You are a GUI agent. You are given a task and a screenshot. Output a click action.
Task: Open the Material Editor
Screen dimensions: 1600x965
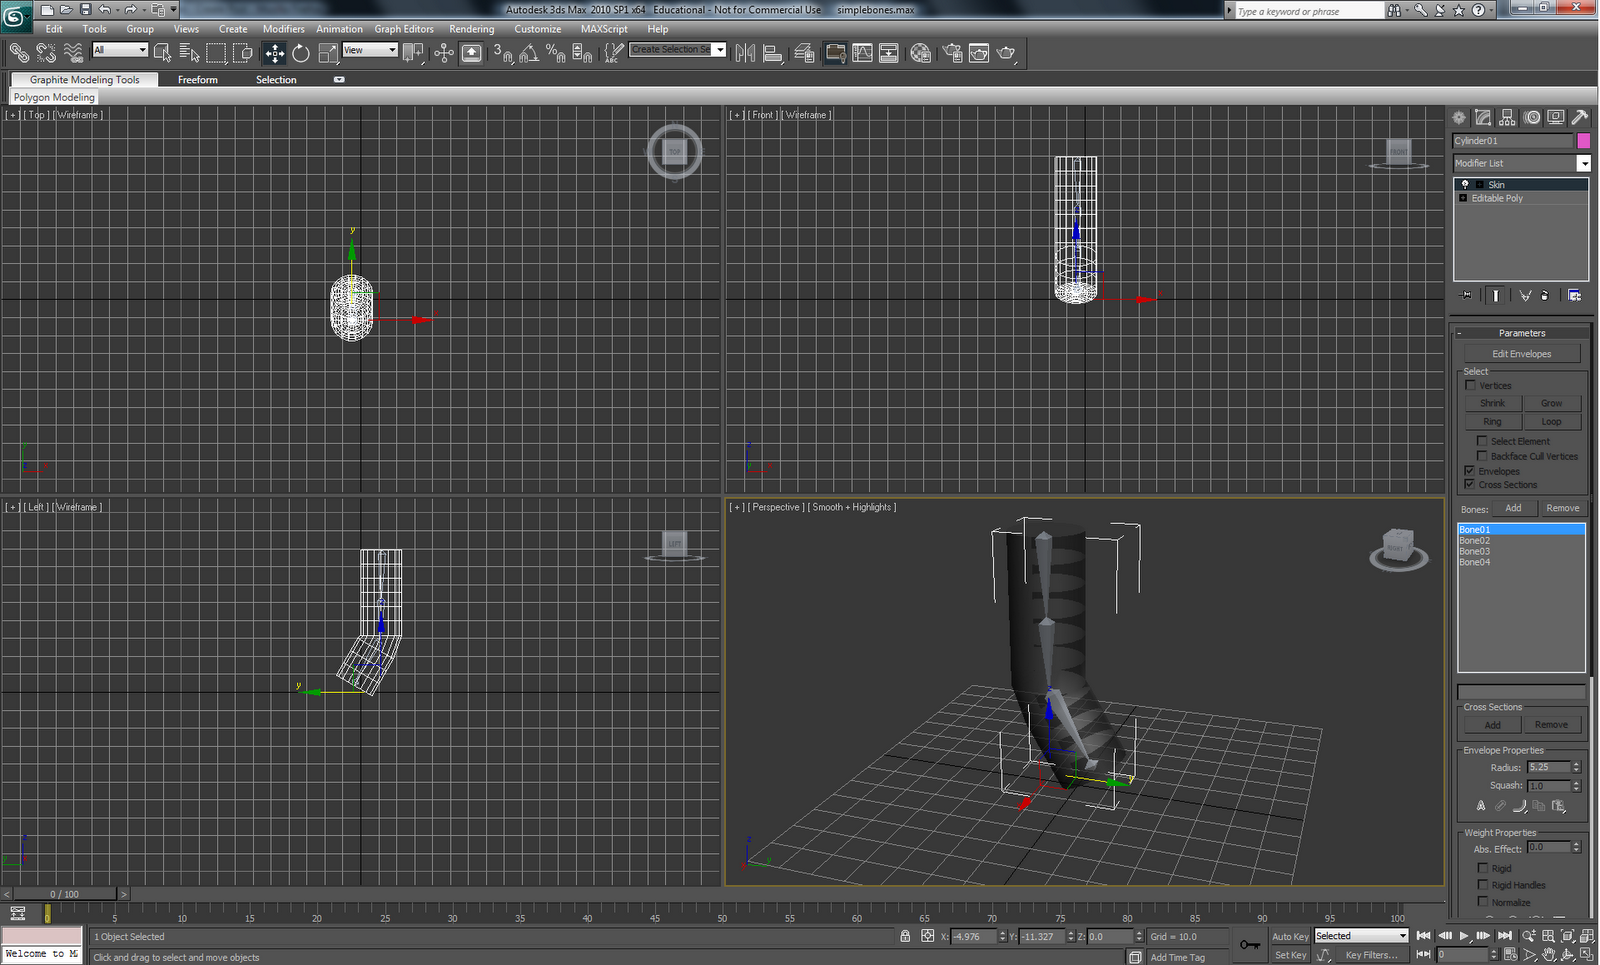pyautogui.click(x=921, y=53)
